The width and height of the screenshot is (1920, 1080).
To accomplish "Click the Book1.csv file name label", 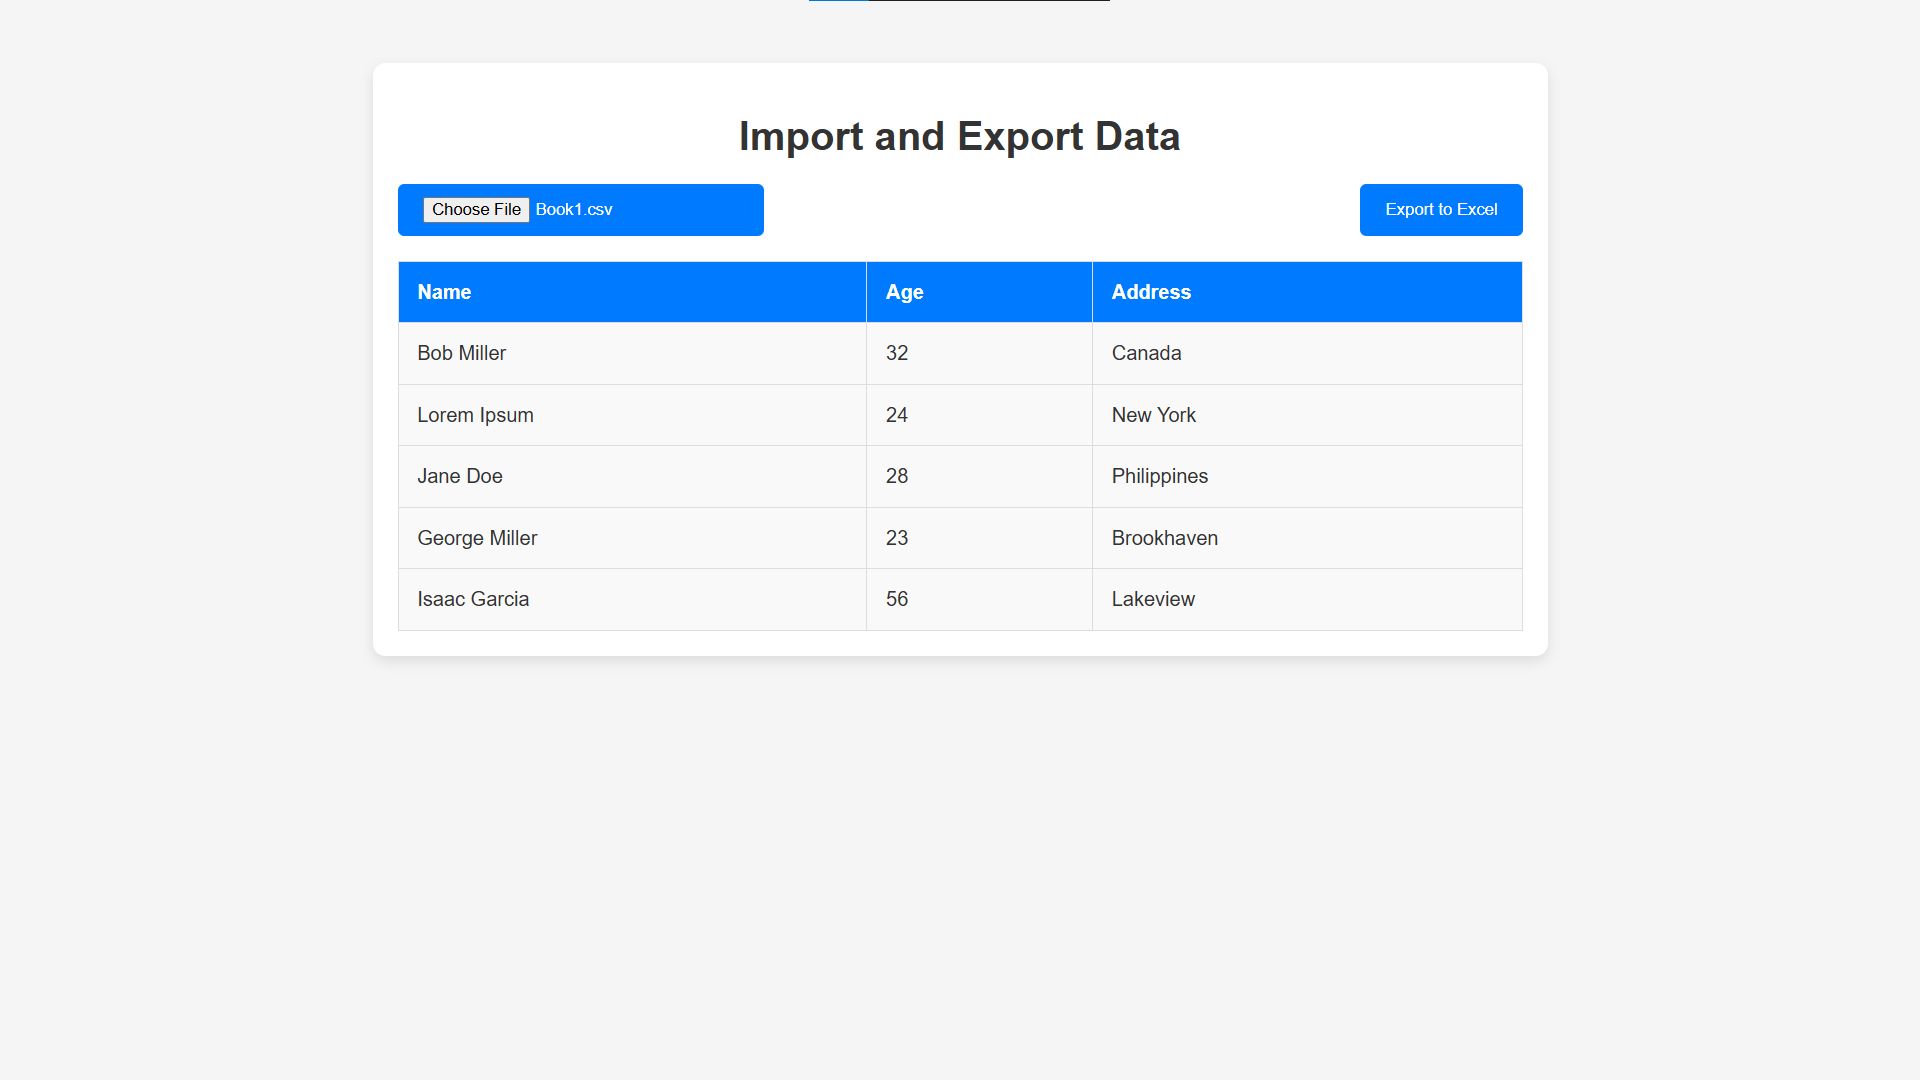I will [574, 210].
